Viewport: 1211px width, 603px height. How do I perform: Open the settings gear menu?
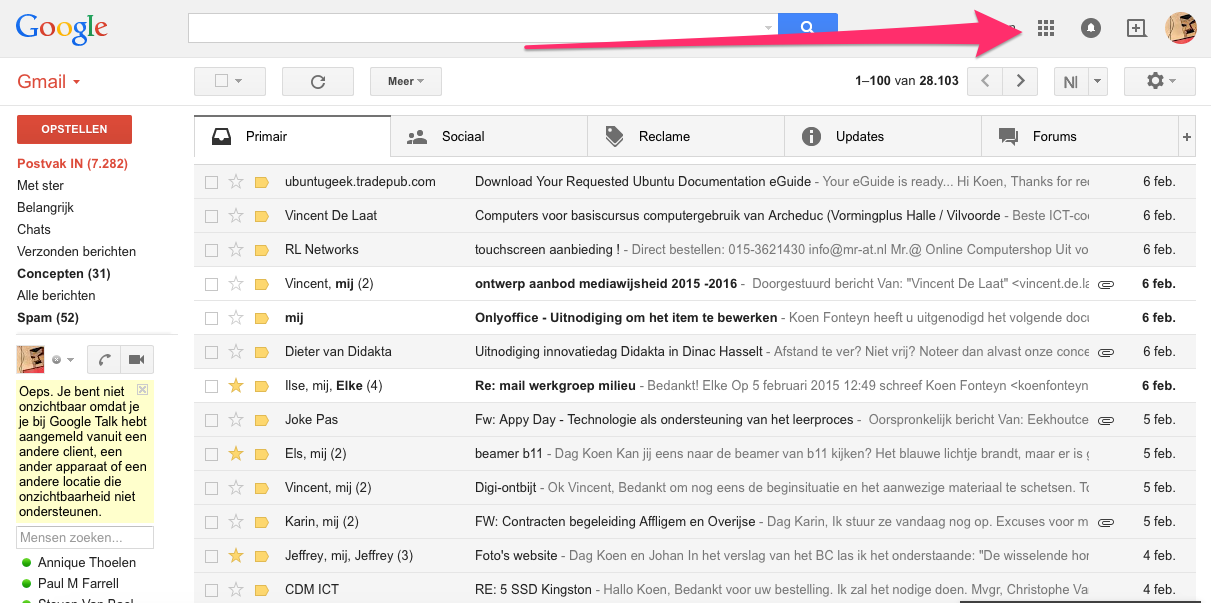1160,81
